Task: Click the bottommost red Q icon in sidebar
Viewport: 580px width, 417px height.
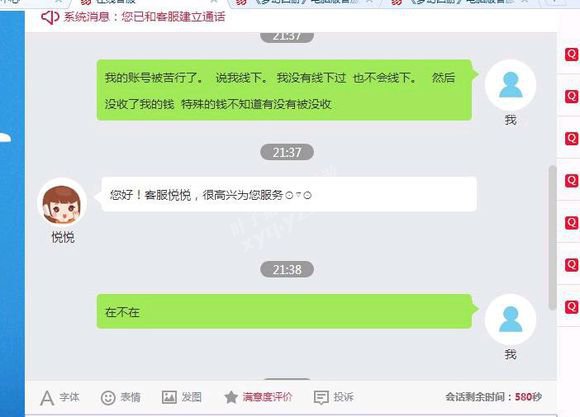Action: [x=571, y=307]
